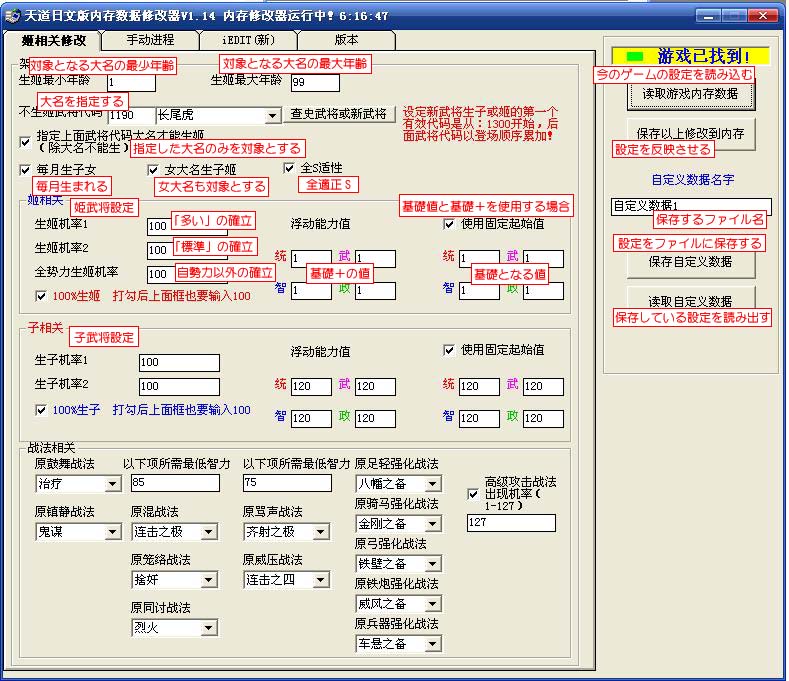The width and height of the screenshot is (789, 681).
Task: Toggle the 每月生子女 checkbox
Action: point(25,170)
